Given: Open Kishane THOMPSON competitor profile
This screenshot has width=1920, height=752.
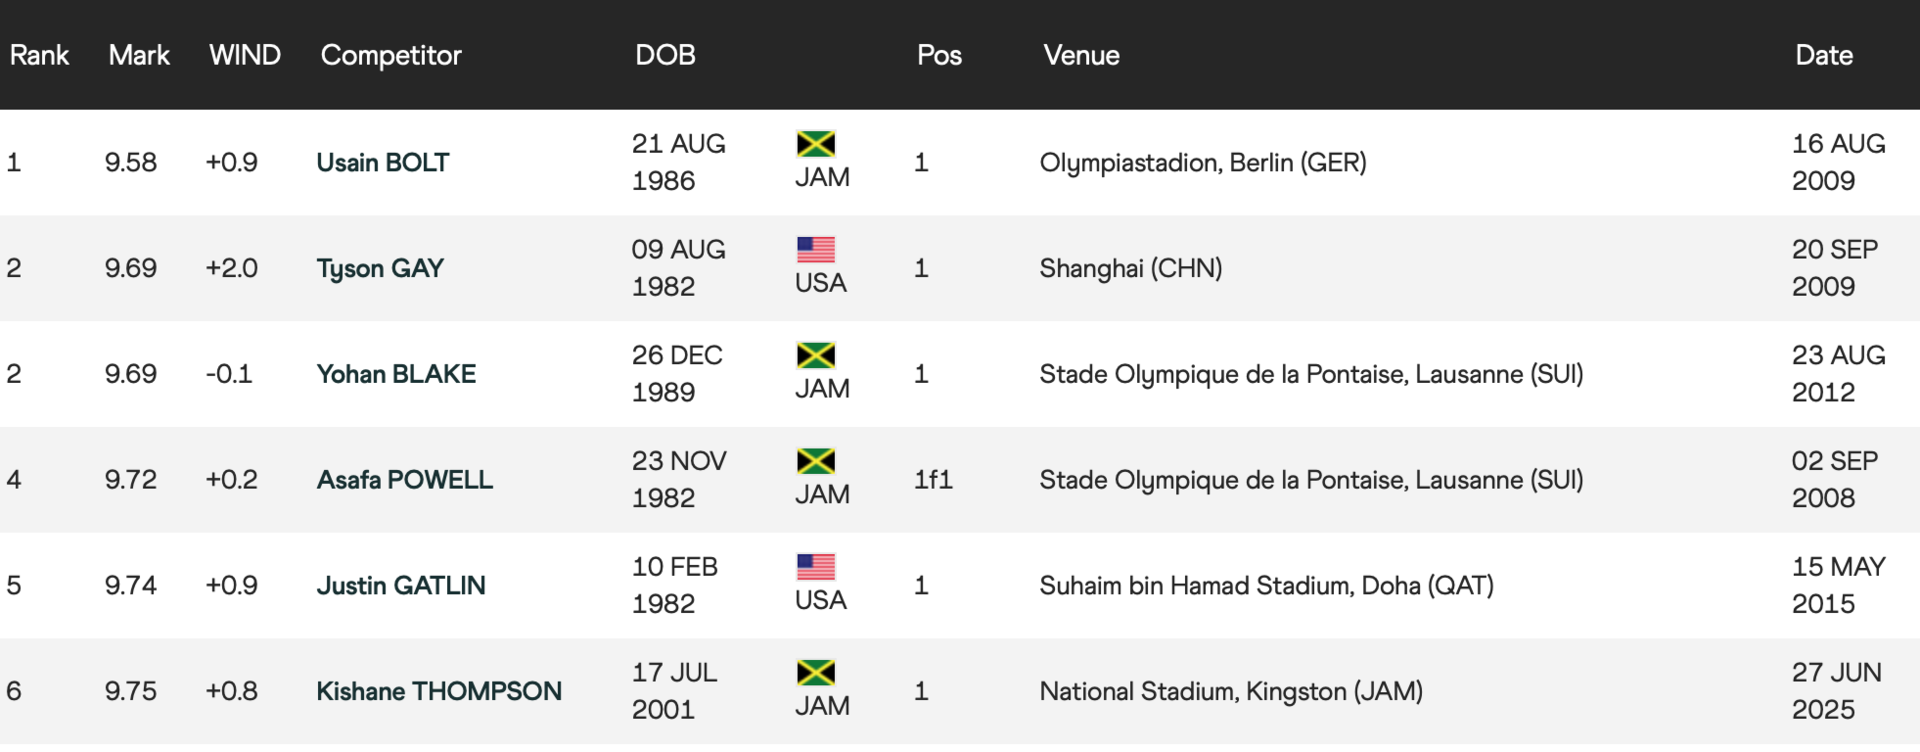Looking at the screenshot, I should (439, 692).
